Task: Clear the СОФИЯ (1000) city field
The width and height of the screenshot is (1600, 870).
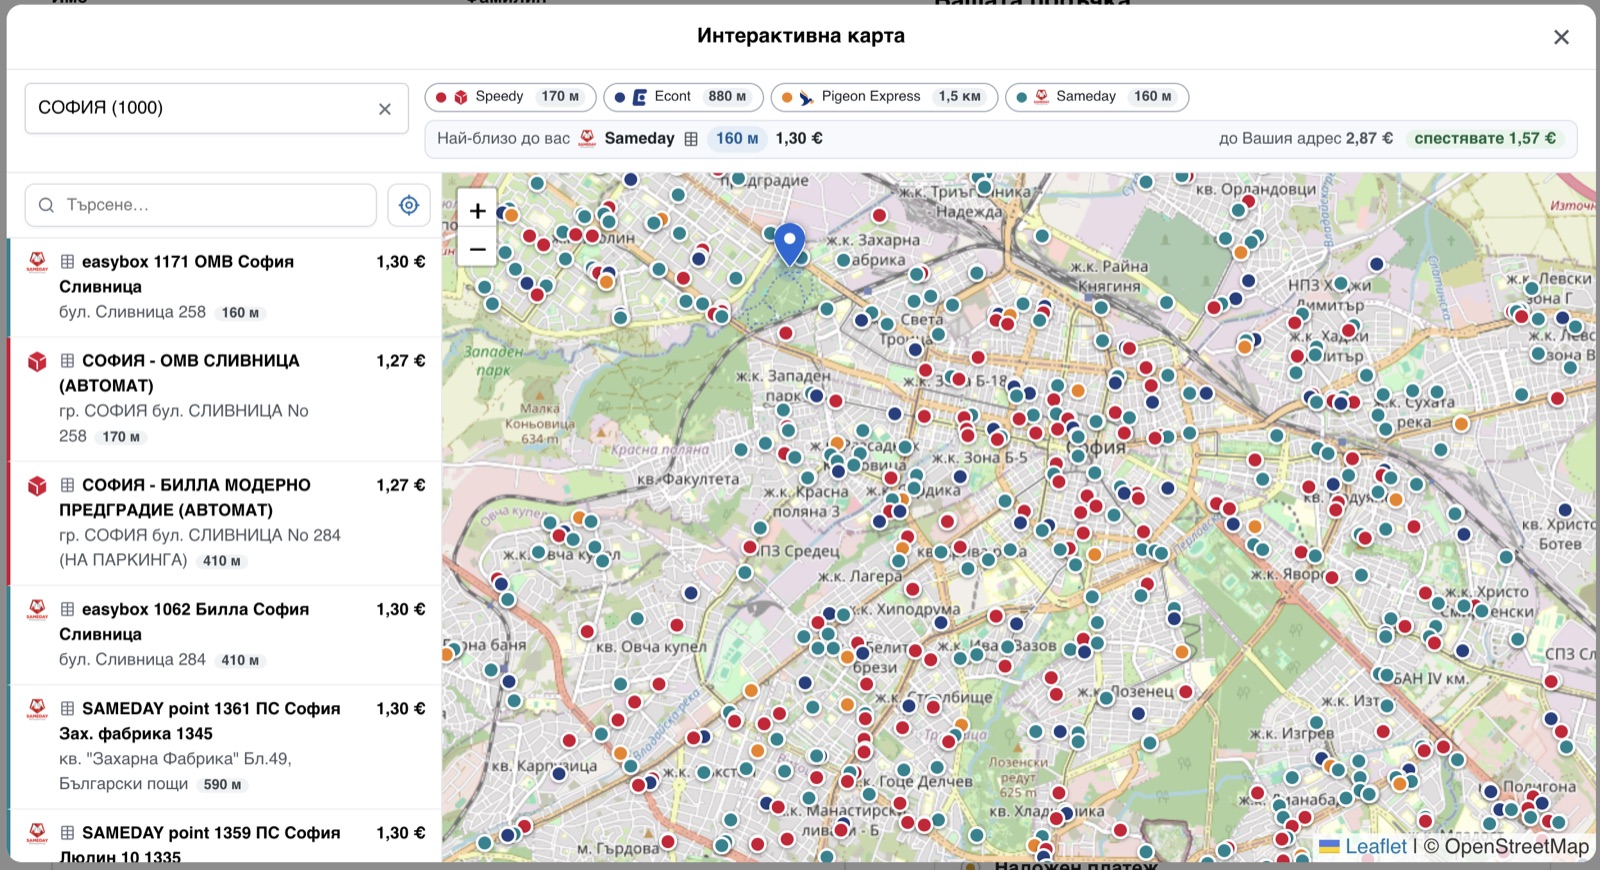Action: click(x=385, y=109)
